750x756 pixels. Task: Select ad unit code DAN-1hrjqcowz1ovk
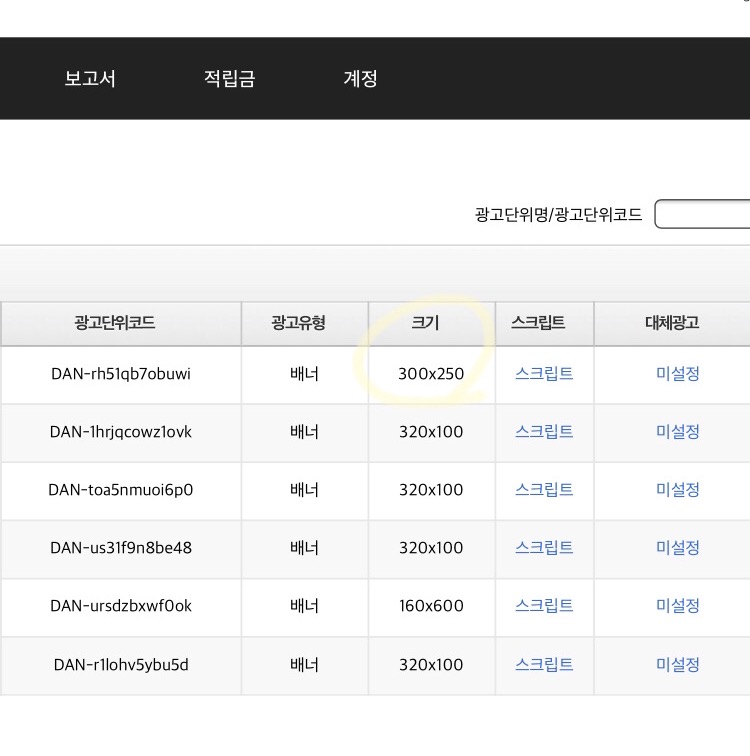[121, 432]
